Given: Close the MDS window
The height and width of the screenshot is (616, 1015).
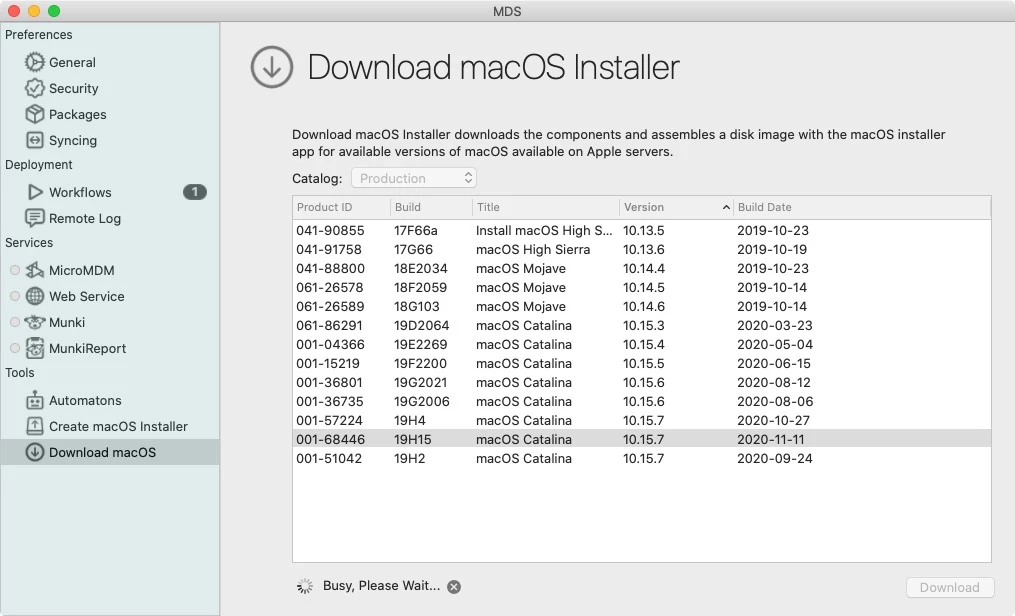Looking at the screenshot, I should click(14, 11).
